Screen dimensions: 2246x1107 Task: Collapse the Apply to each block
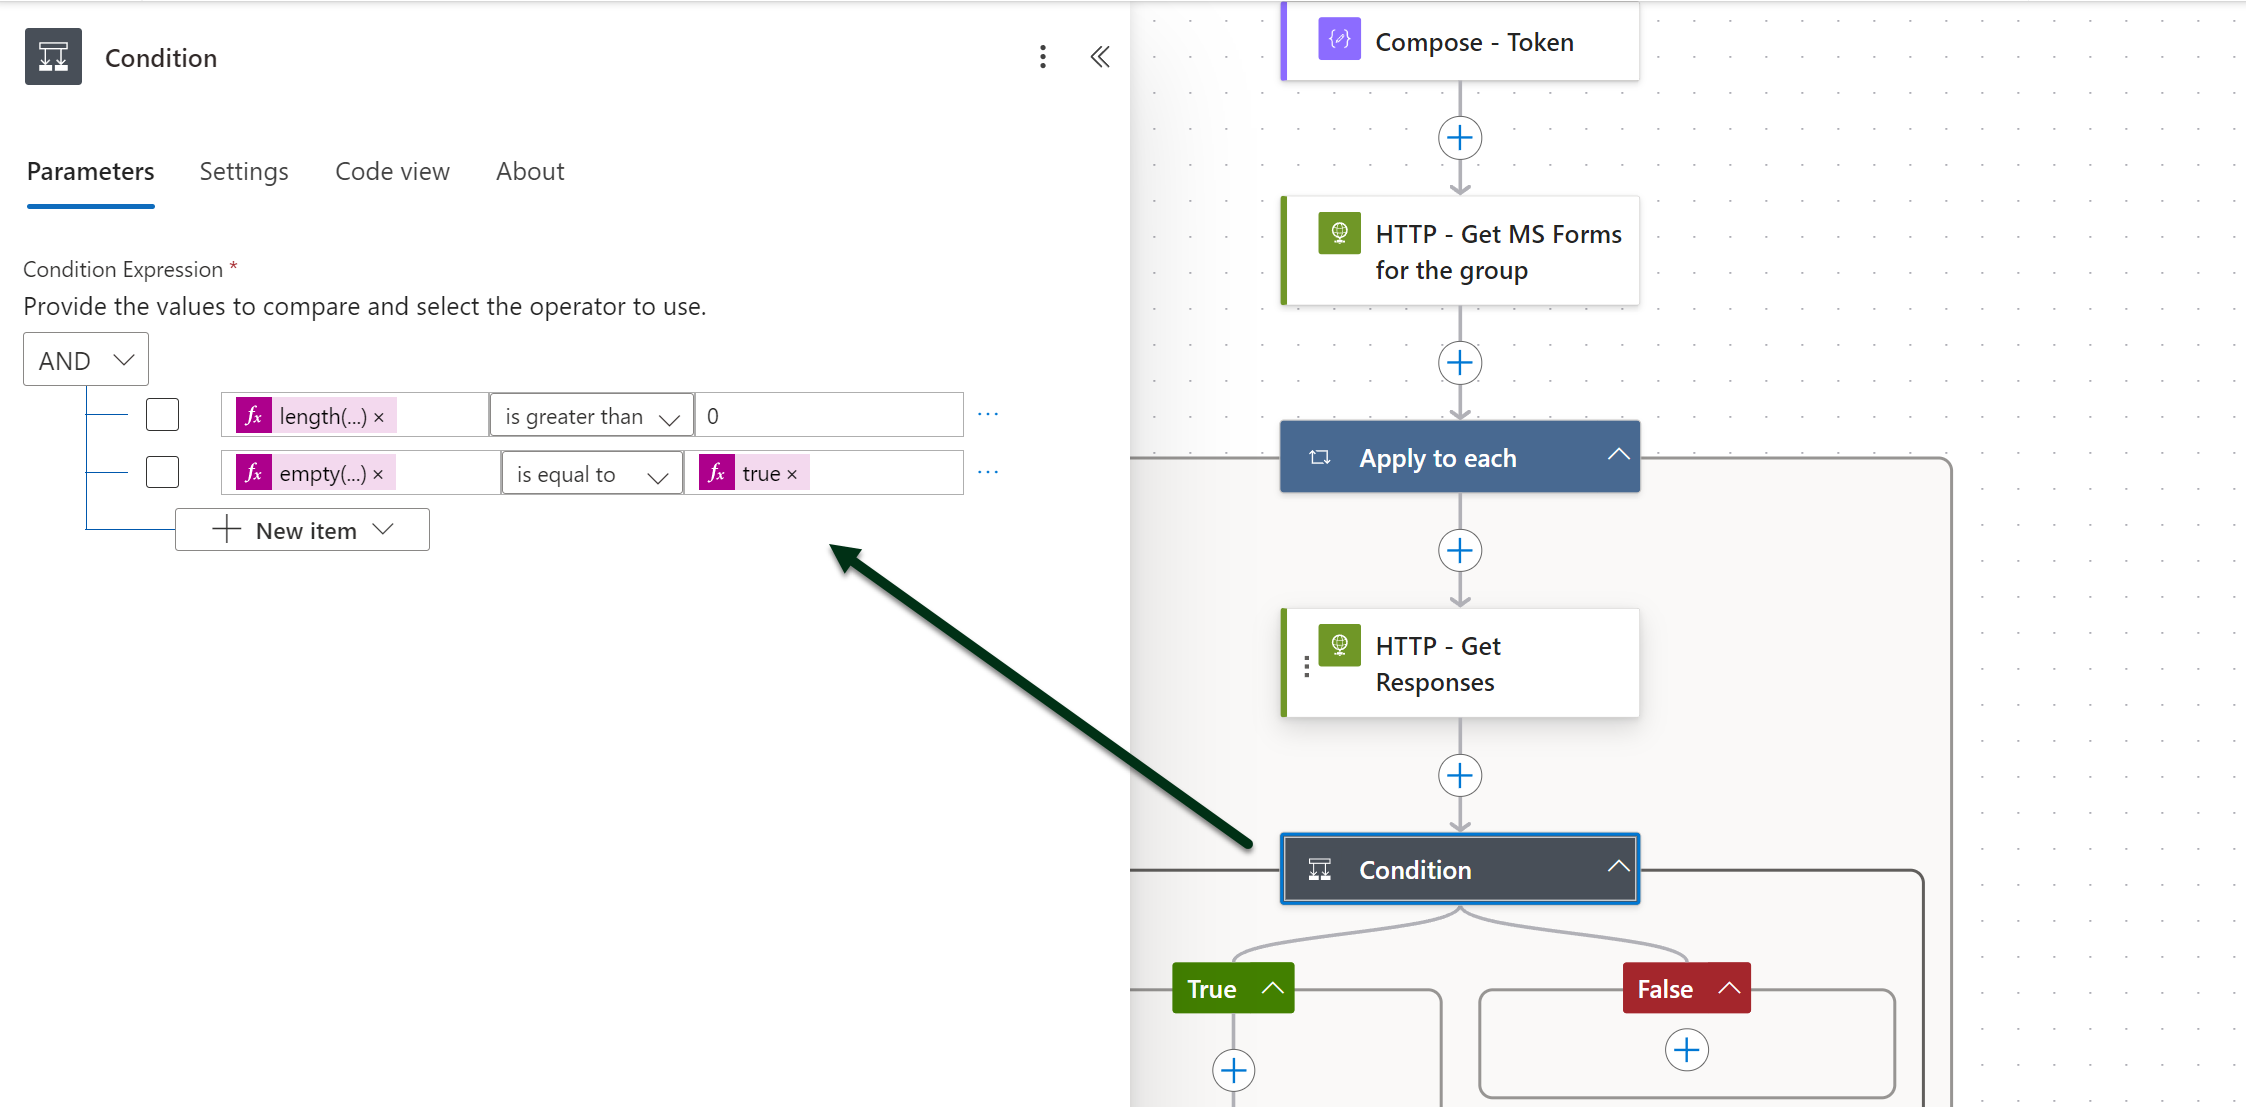1618,456
